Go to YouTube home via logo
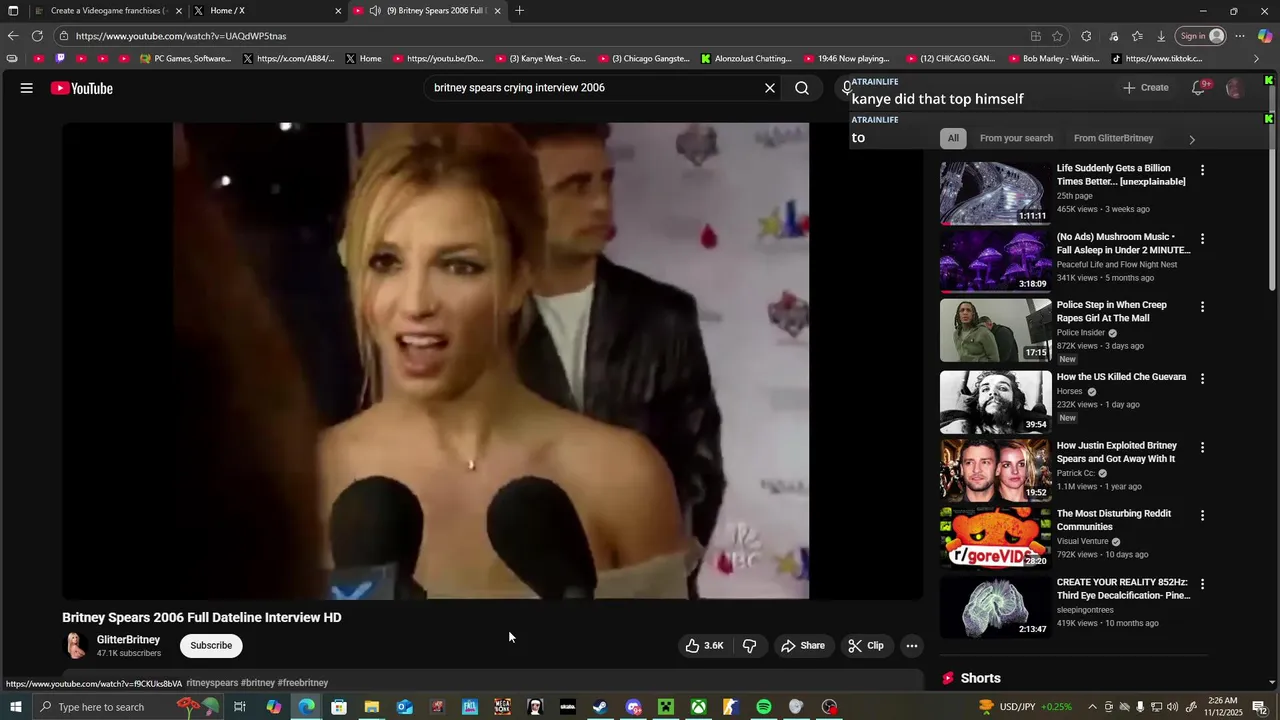This screenshot has width=1280, height=720. pyautogui.click(x=82, y=88)
